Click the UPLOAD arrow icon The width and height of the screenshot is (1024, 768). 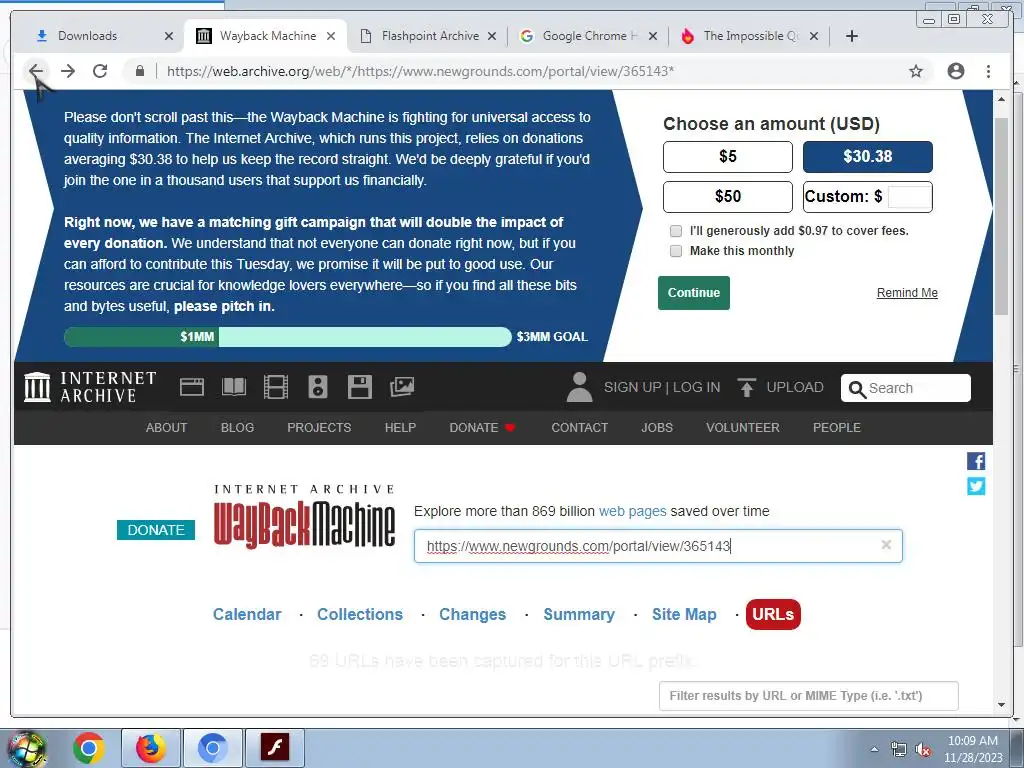tap(746, 387)
